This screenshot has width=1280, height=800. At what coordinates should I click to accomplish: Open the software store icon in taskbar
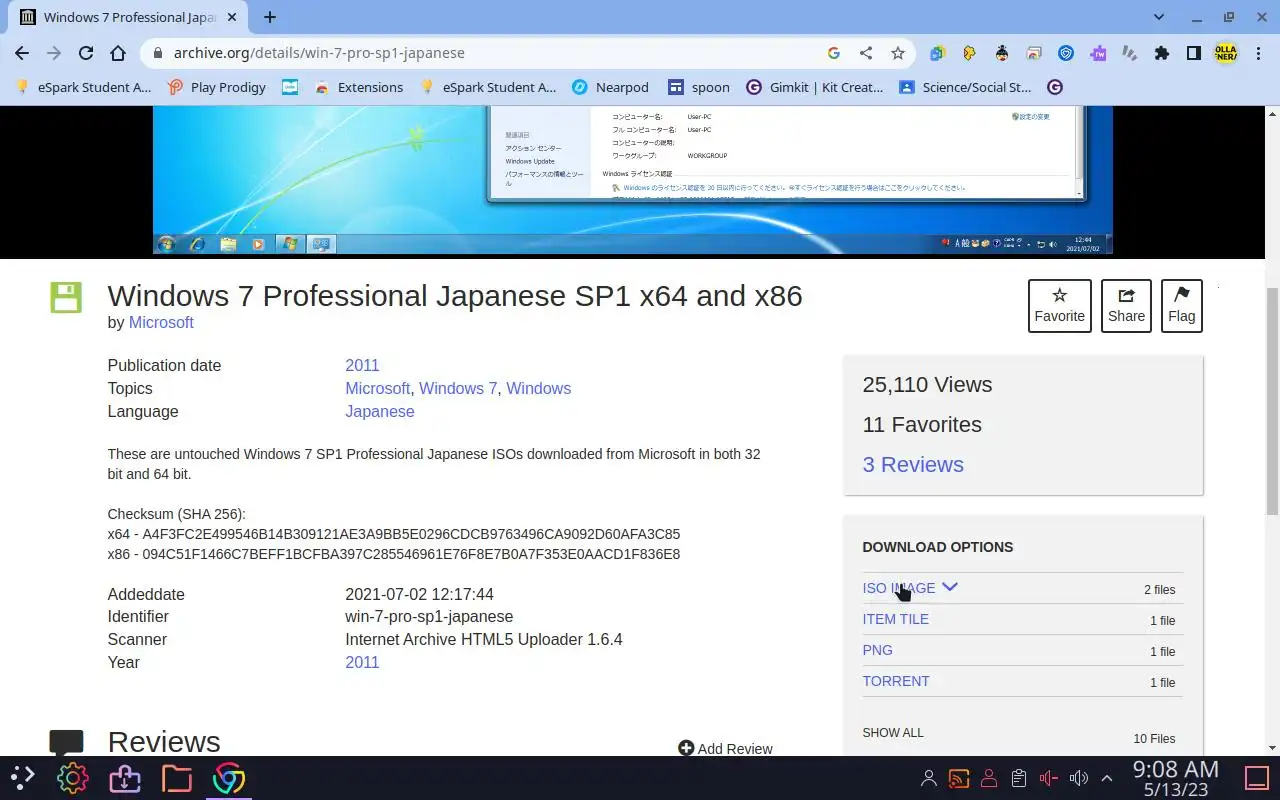click(x=124, y=778)
